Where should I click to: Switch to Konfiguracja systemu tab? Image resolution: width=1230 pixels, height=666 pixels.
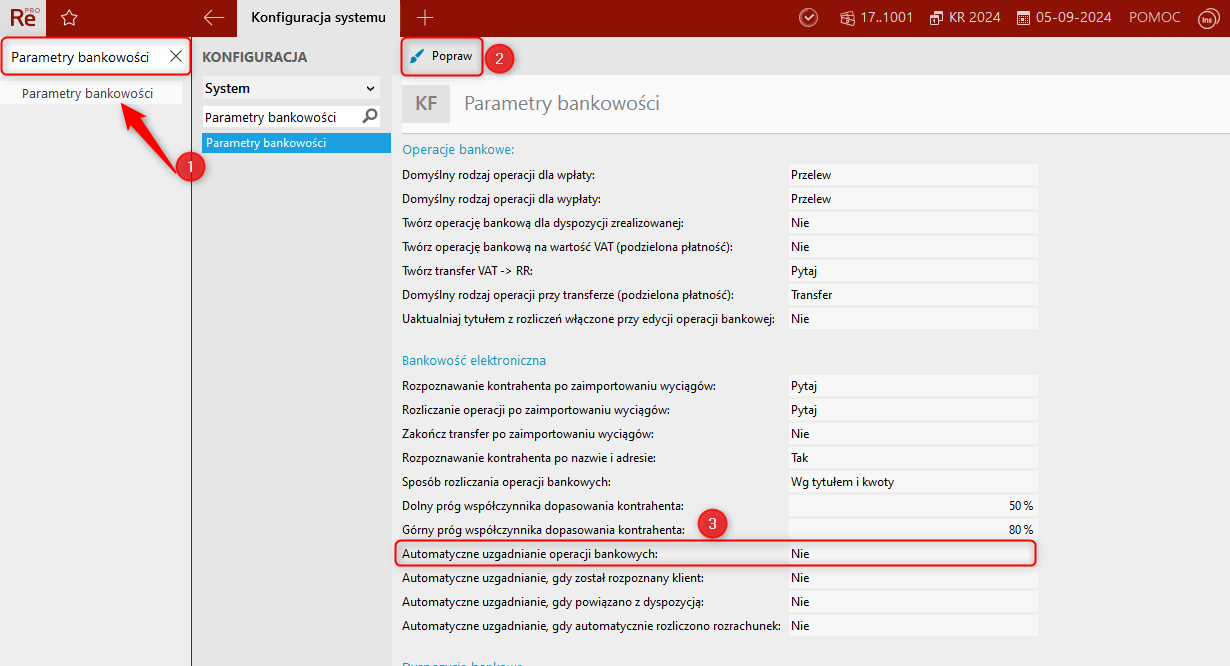318,17
